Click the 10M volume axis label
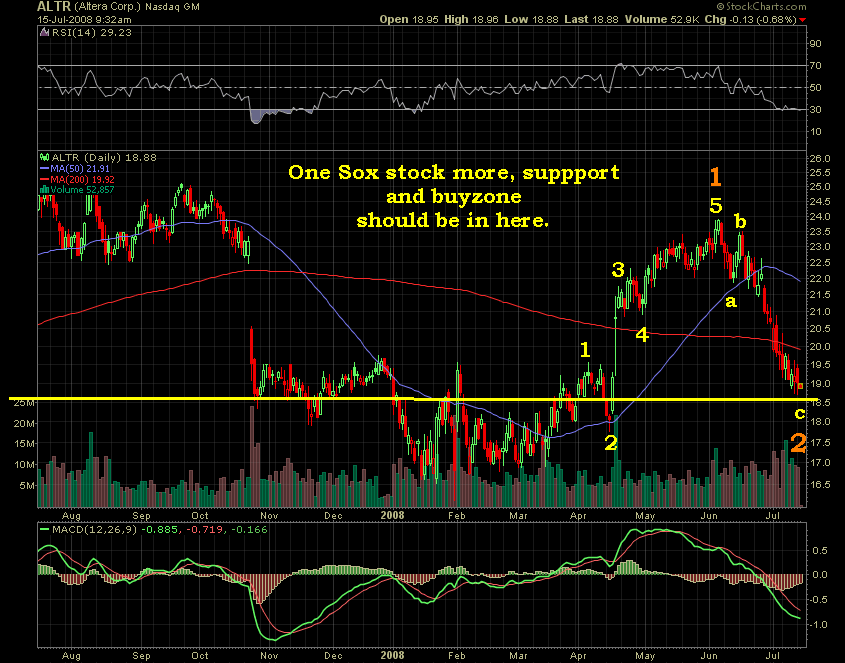 24,464
